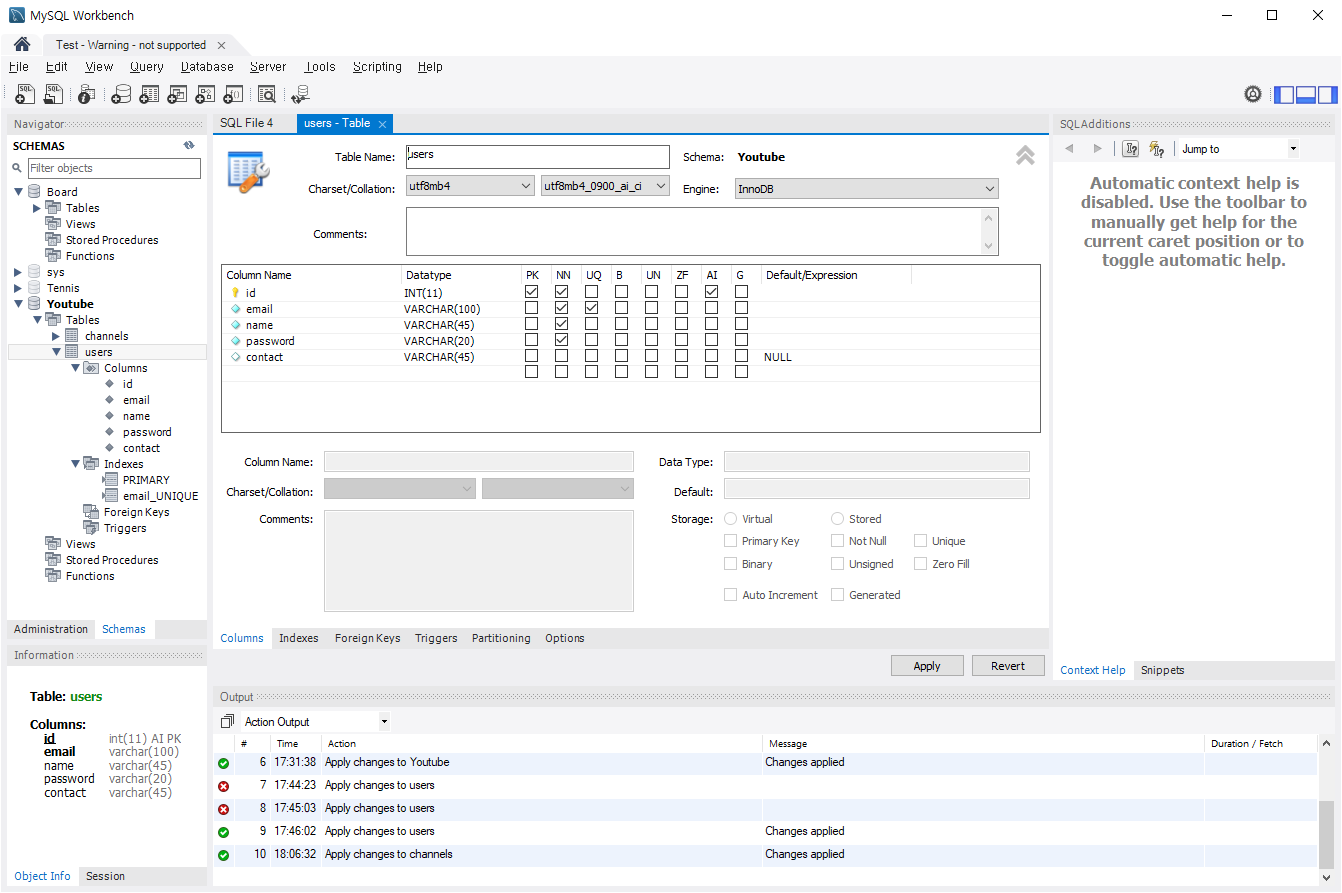Open Workbench preferences gear icon
This screenshot has width=1342, height=893.
(x=1253, y=94)
